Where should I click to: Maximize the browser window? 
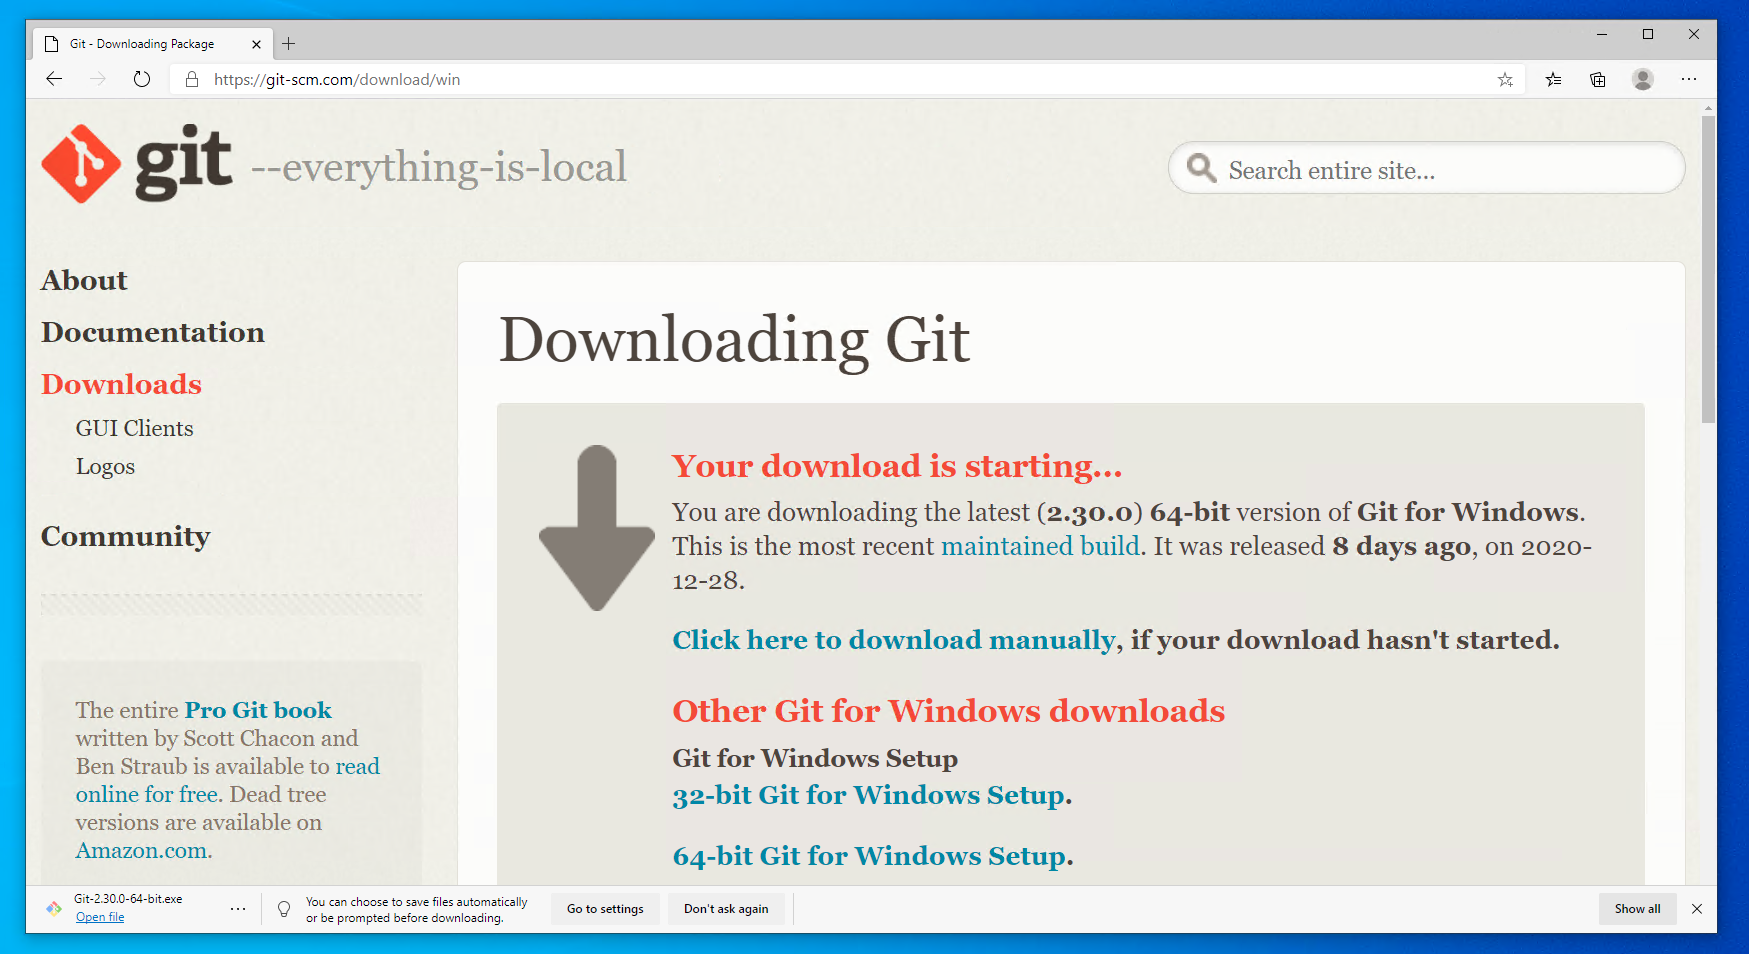tap(1648, 34)
